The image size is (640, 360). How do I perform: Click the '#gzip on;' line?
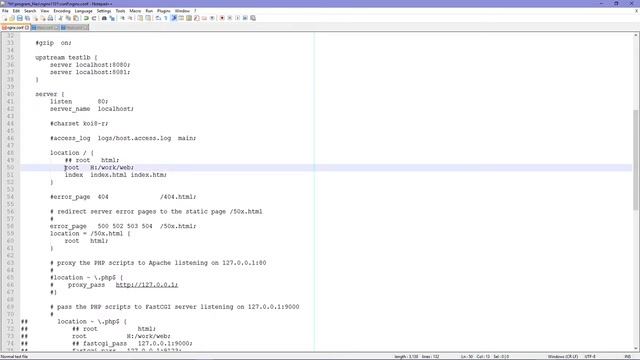tap(53, 43)
